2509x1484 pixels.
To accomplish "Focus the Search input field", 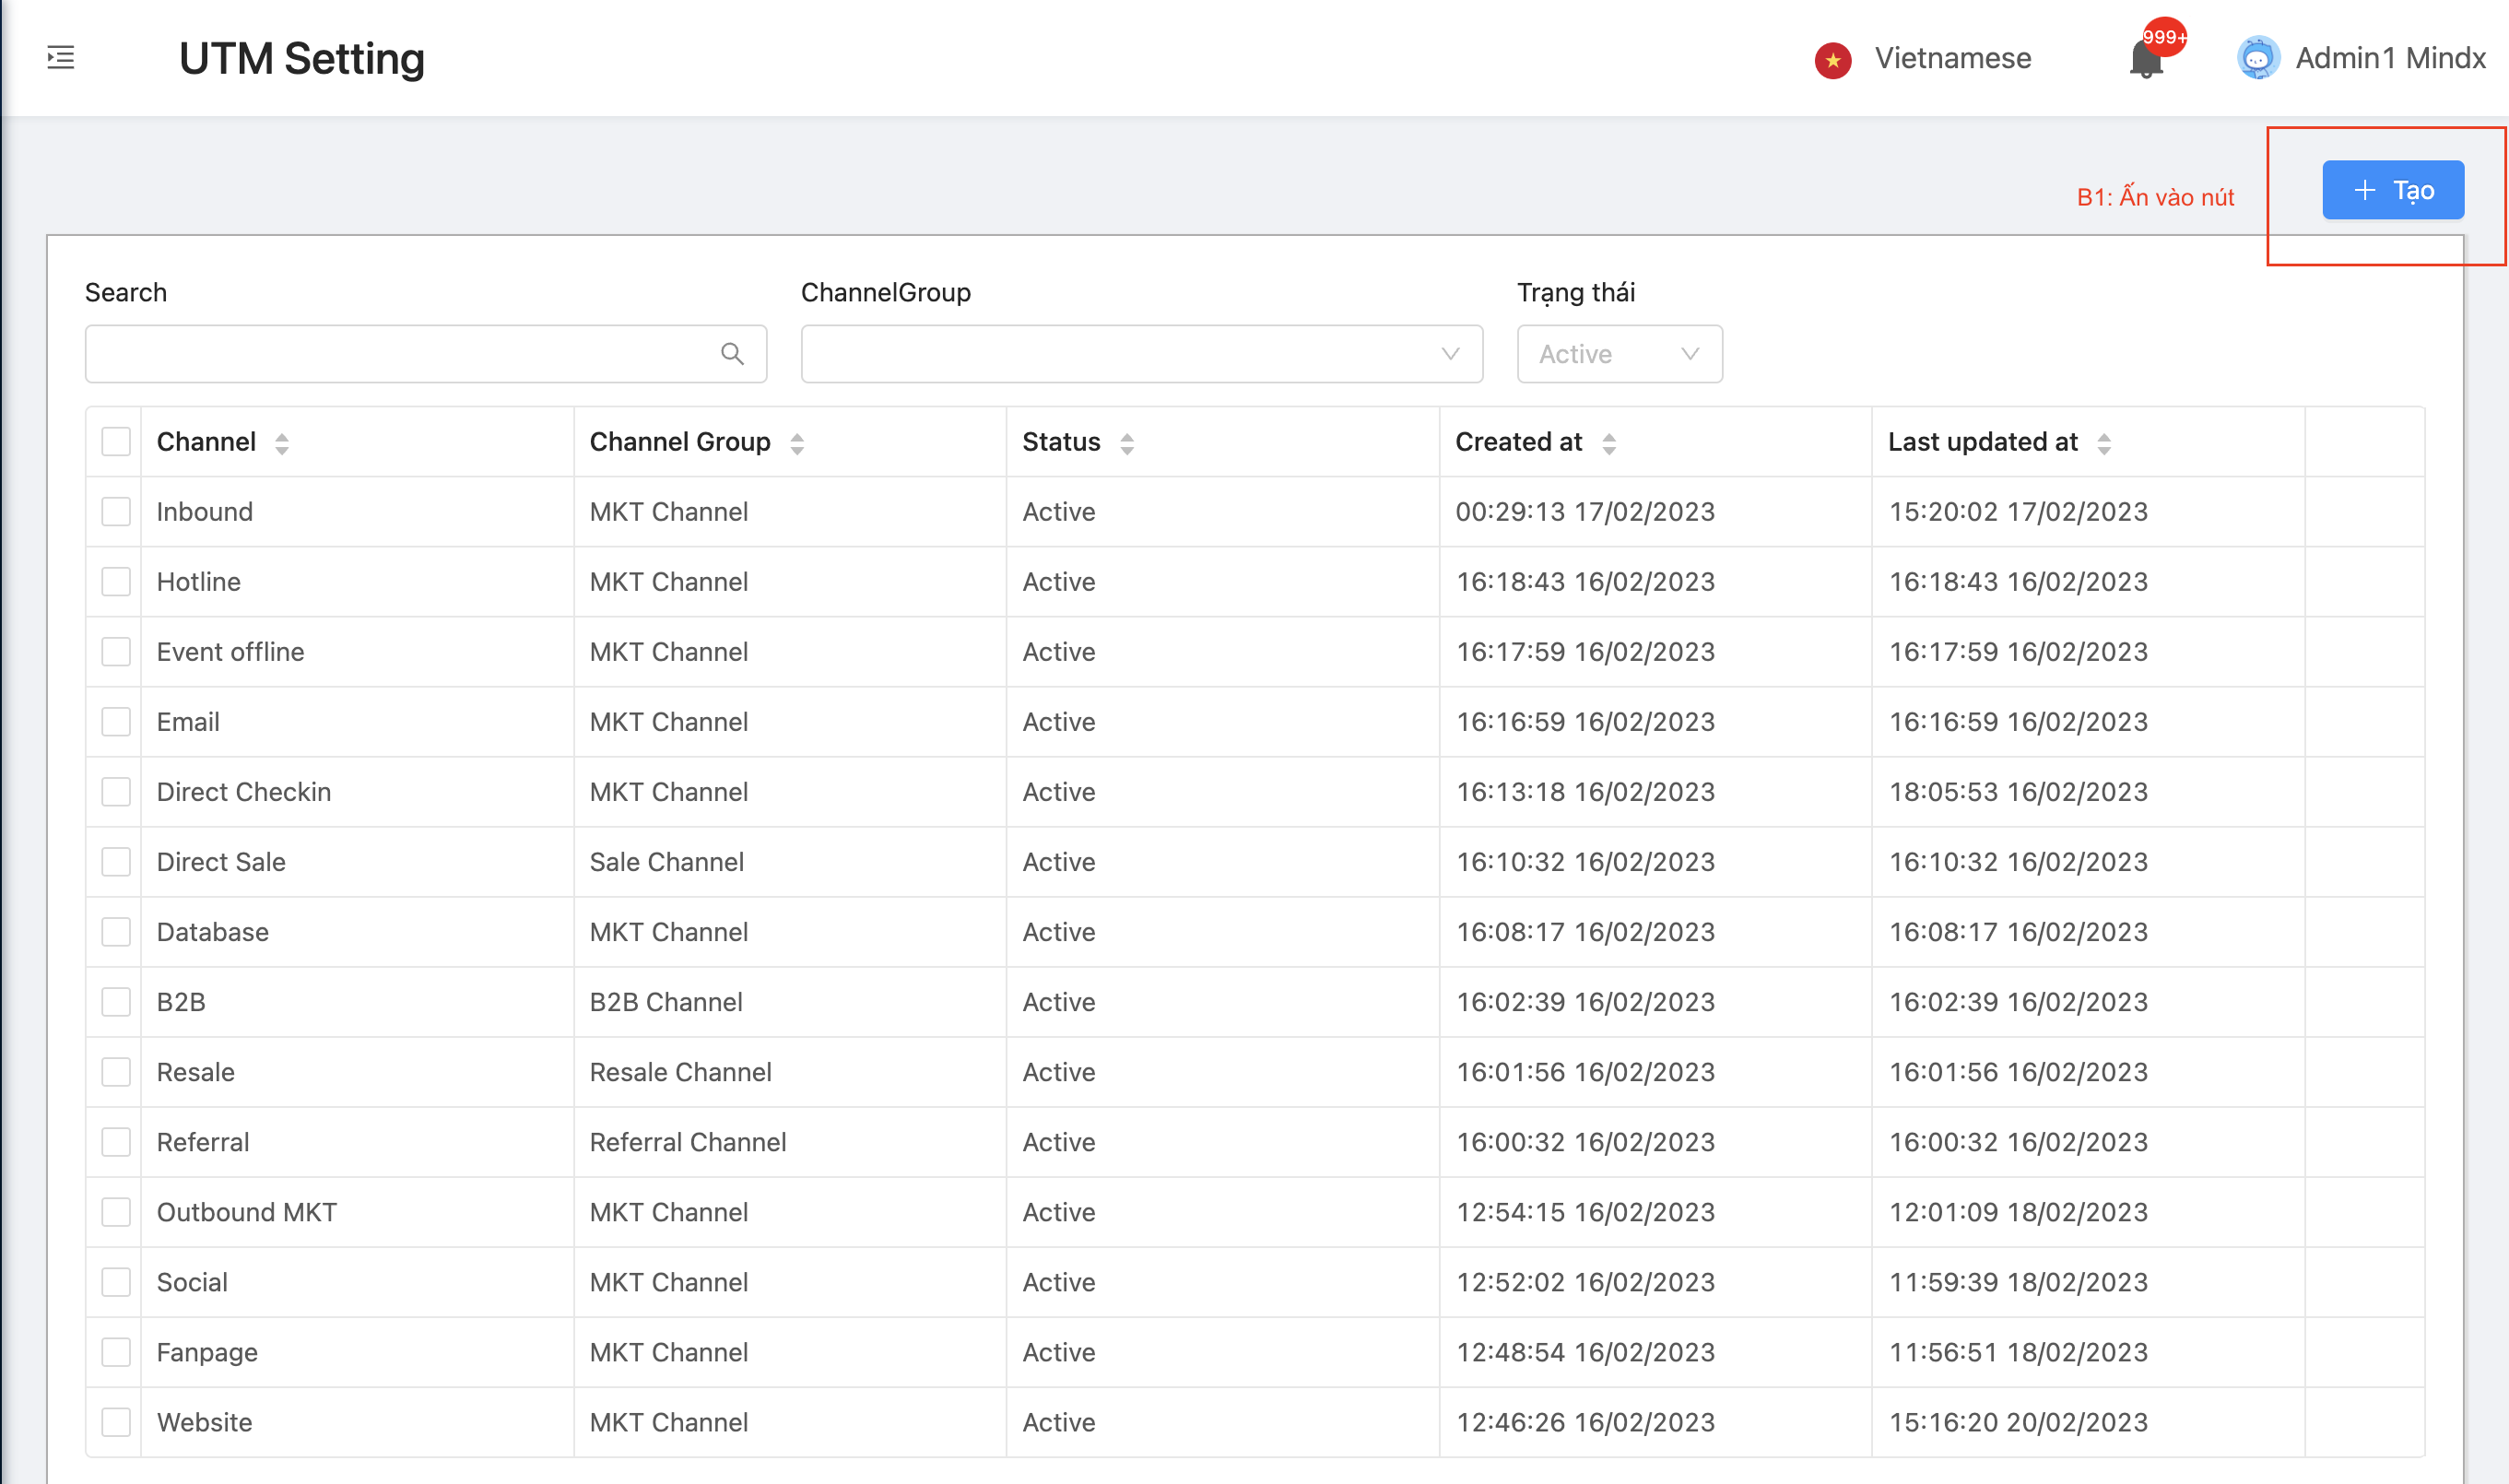I will pos(400,354).
